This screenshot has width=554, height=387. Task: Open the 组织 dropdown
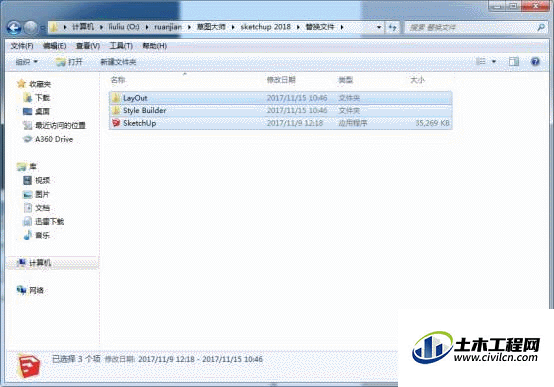(x=26, y=62)
